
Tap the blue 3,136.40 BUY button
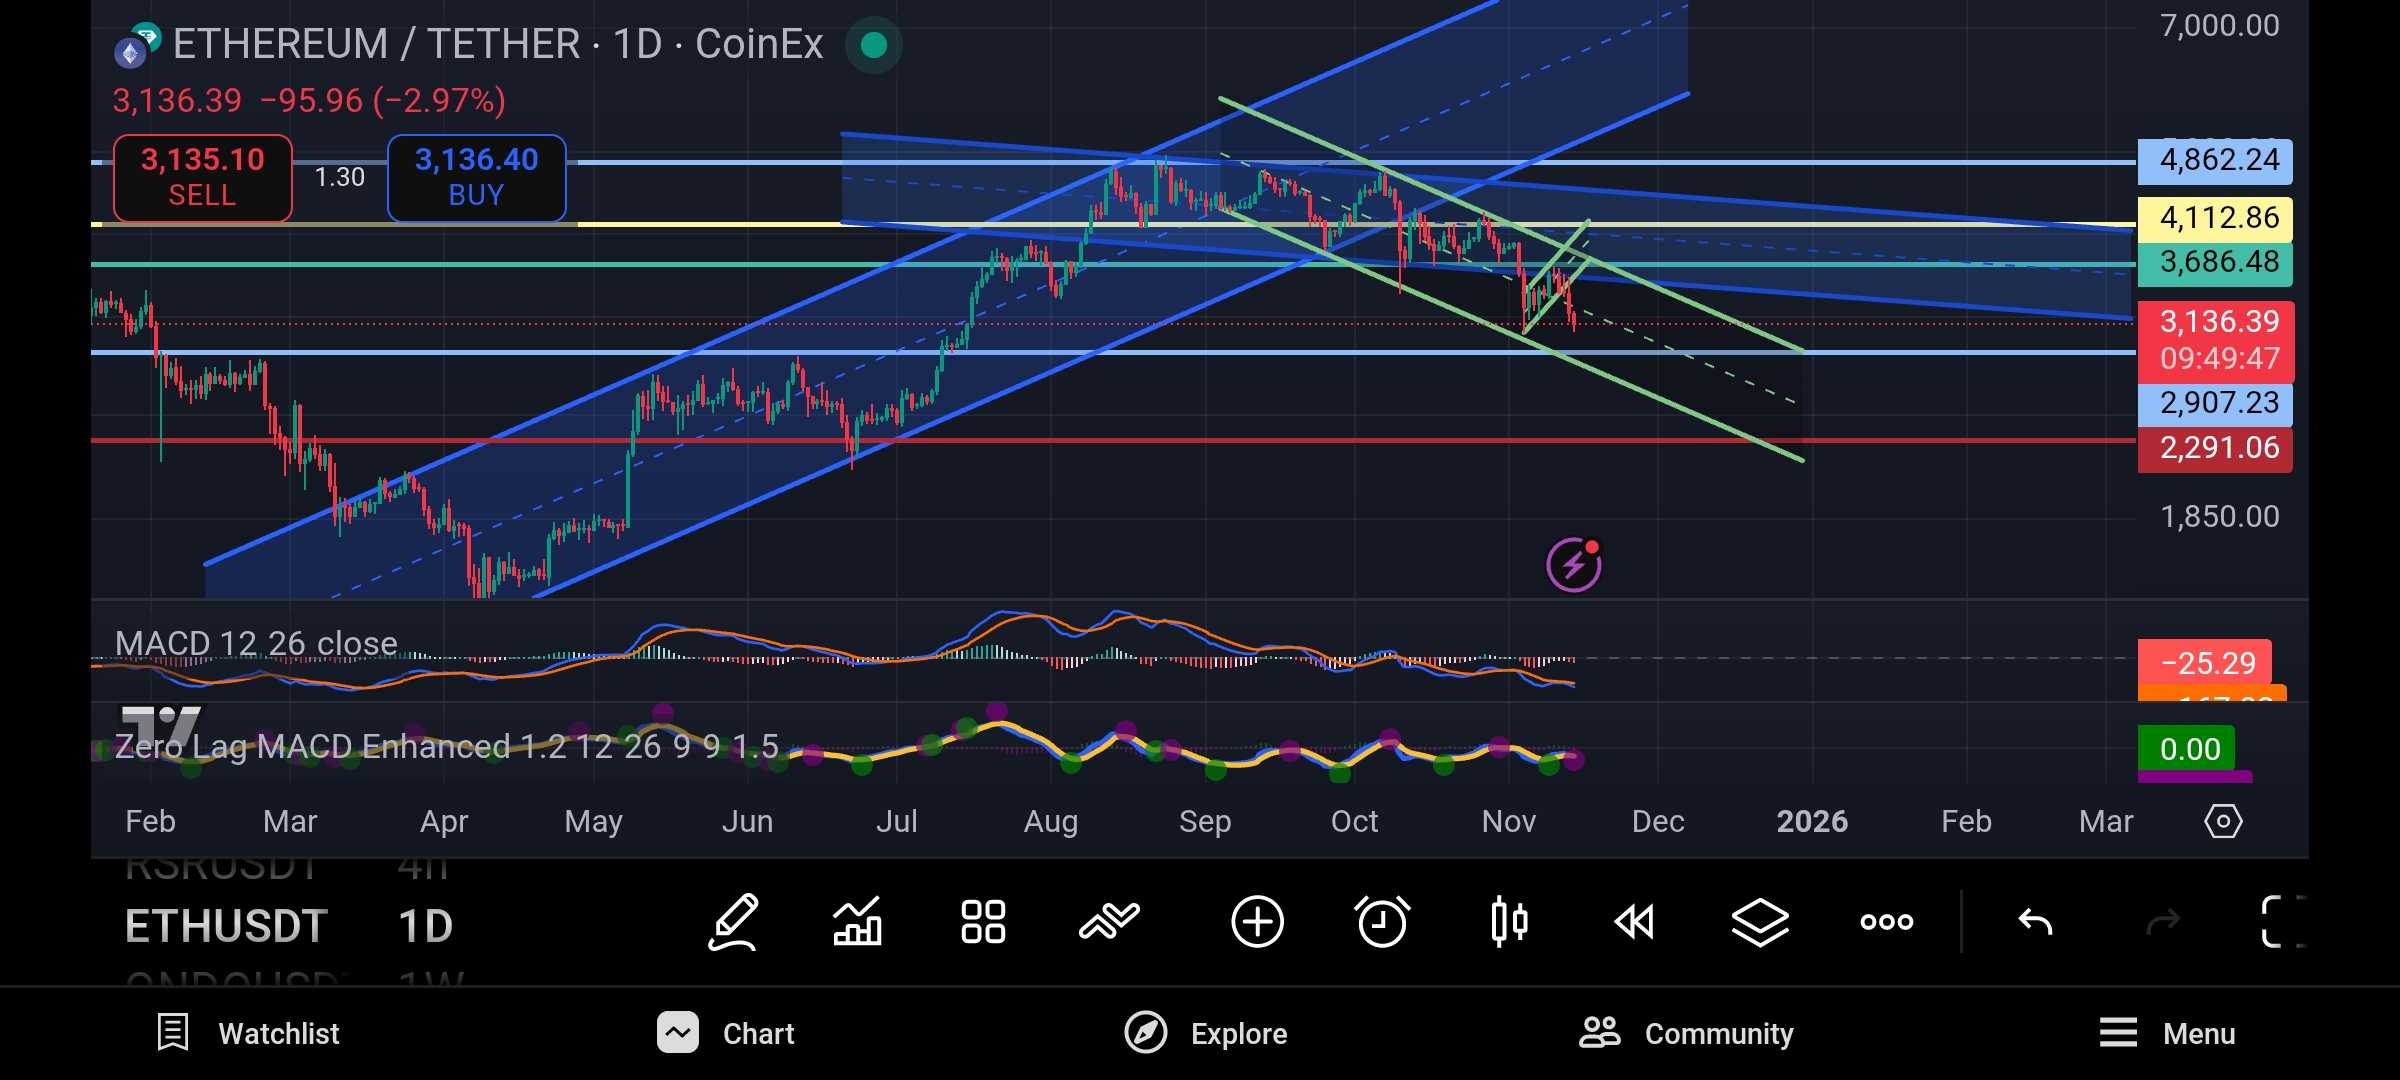[x=476, y=177]
